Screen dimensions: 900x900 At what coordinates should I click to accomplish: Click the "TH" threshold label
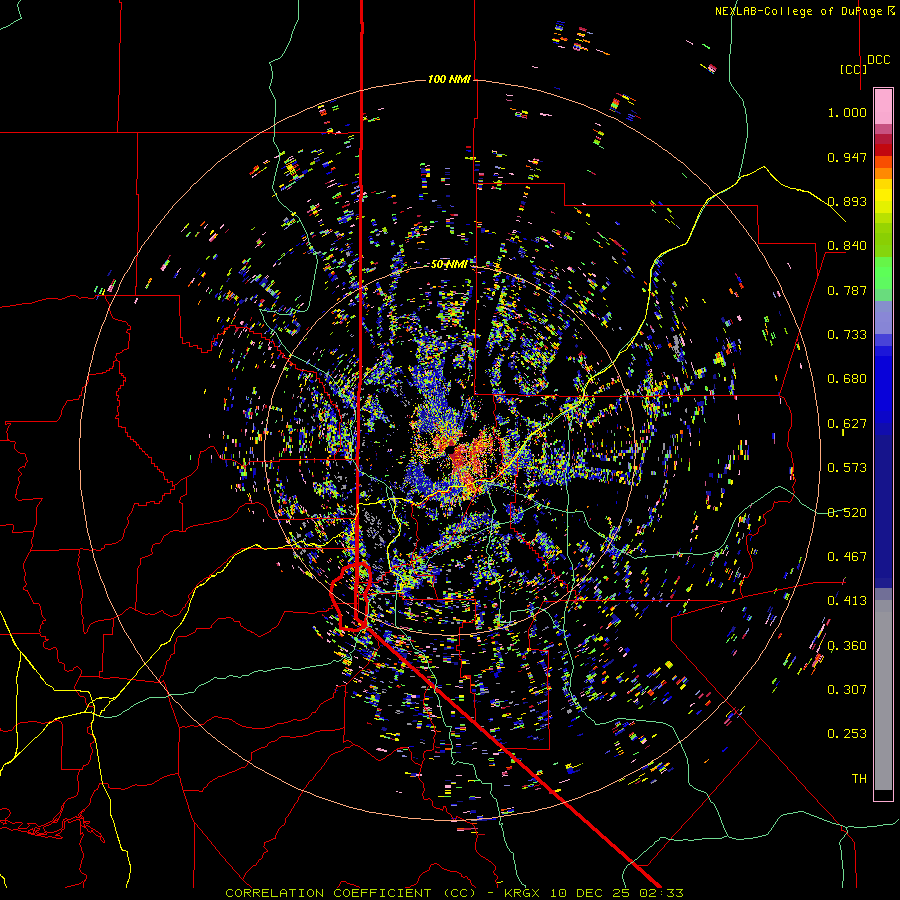tap(859, 779)
